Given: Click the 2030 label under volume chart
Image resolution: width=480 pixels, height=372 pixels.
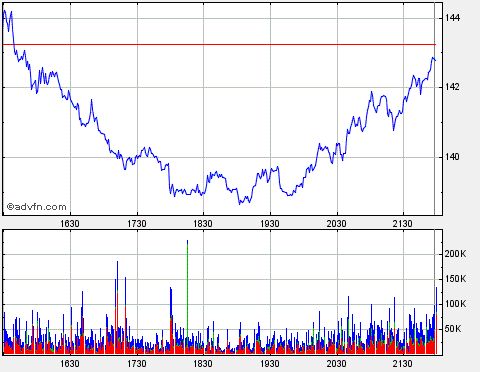Looking at the screenshot, I should click(337, 363).
